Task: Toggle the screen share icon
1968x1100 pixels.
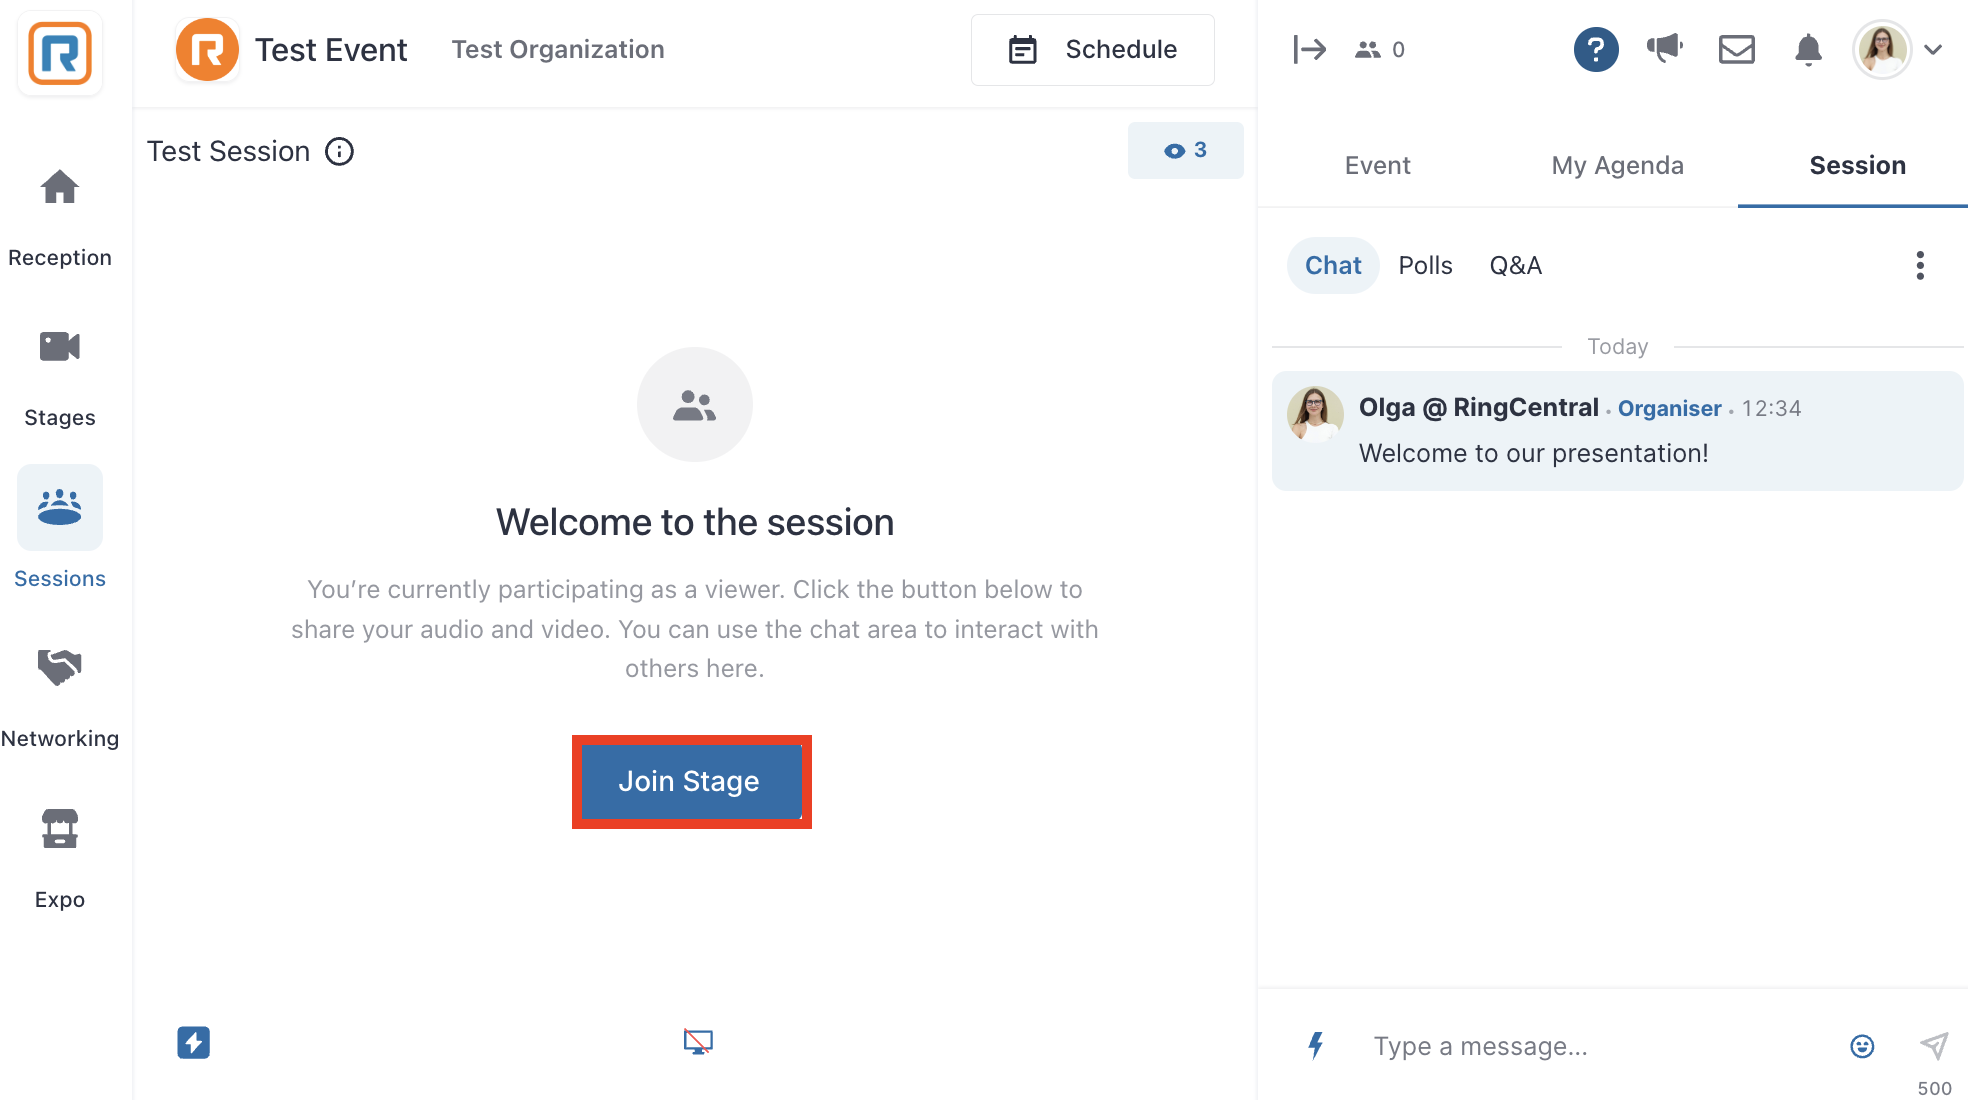Action: click(698, 1042)
